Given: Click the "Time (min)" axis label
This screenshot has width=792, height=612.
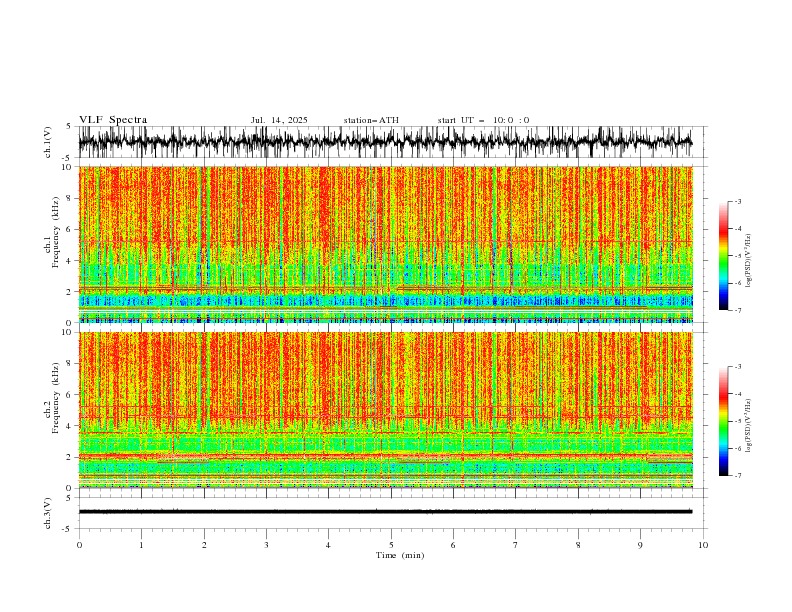Looking at the screenshot, I should tap(400, 555).
